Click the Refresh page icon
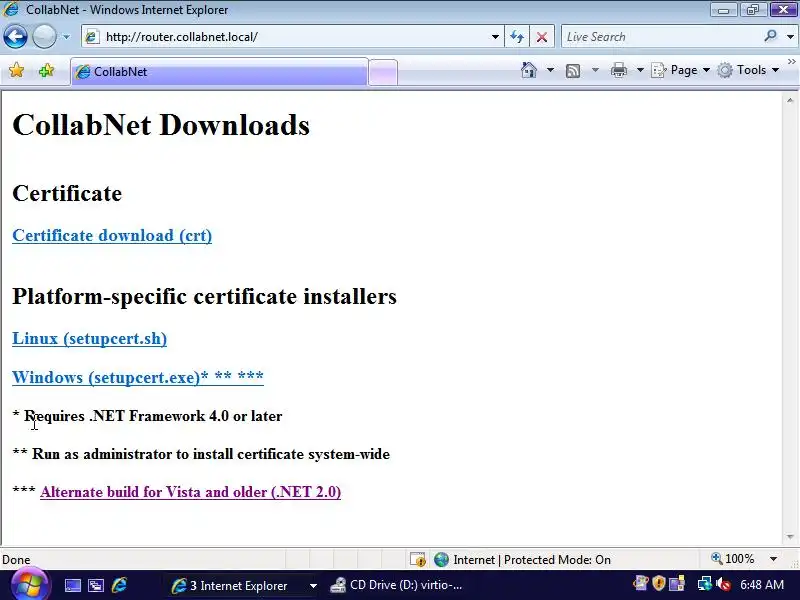The image size is (800, 600). point(517,37)
